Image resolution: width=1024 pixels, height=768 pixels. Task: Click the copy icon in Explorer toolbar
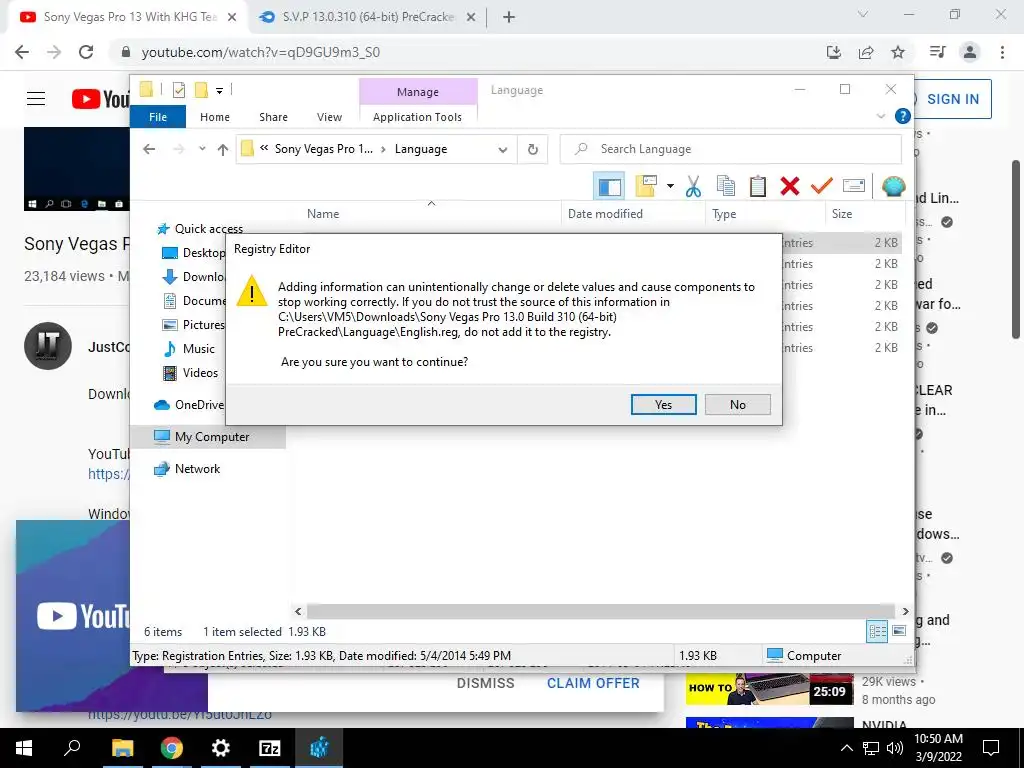point(726,186)
